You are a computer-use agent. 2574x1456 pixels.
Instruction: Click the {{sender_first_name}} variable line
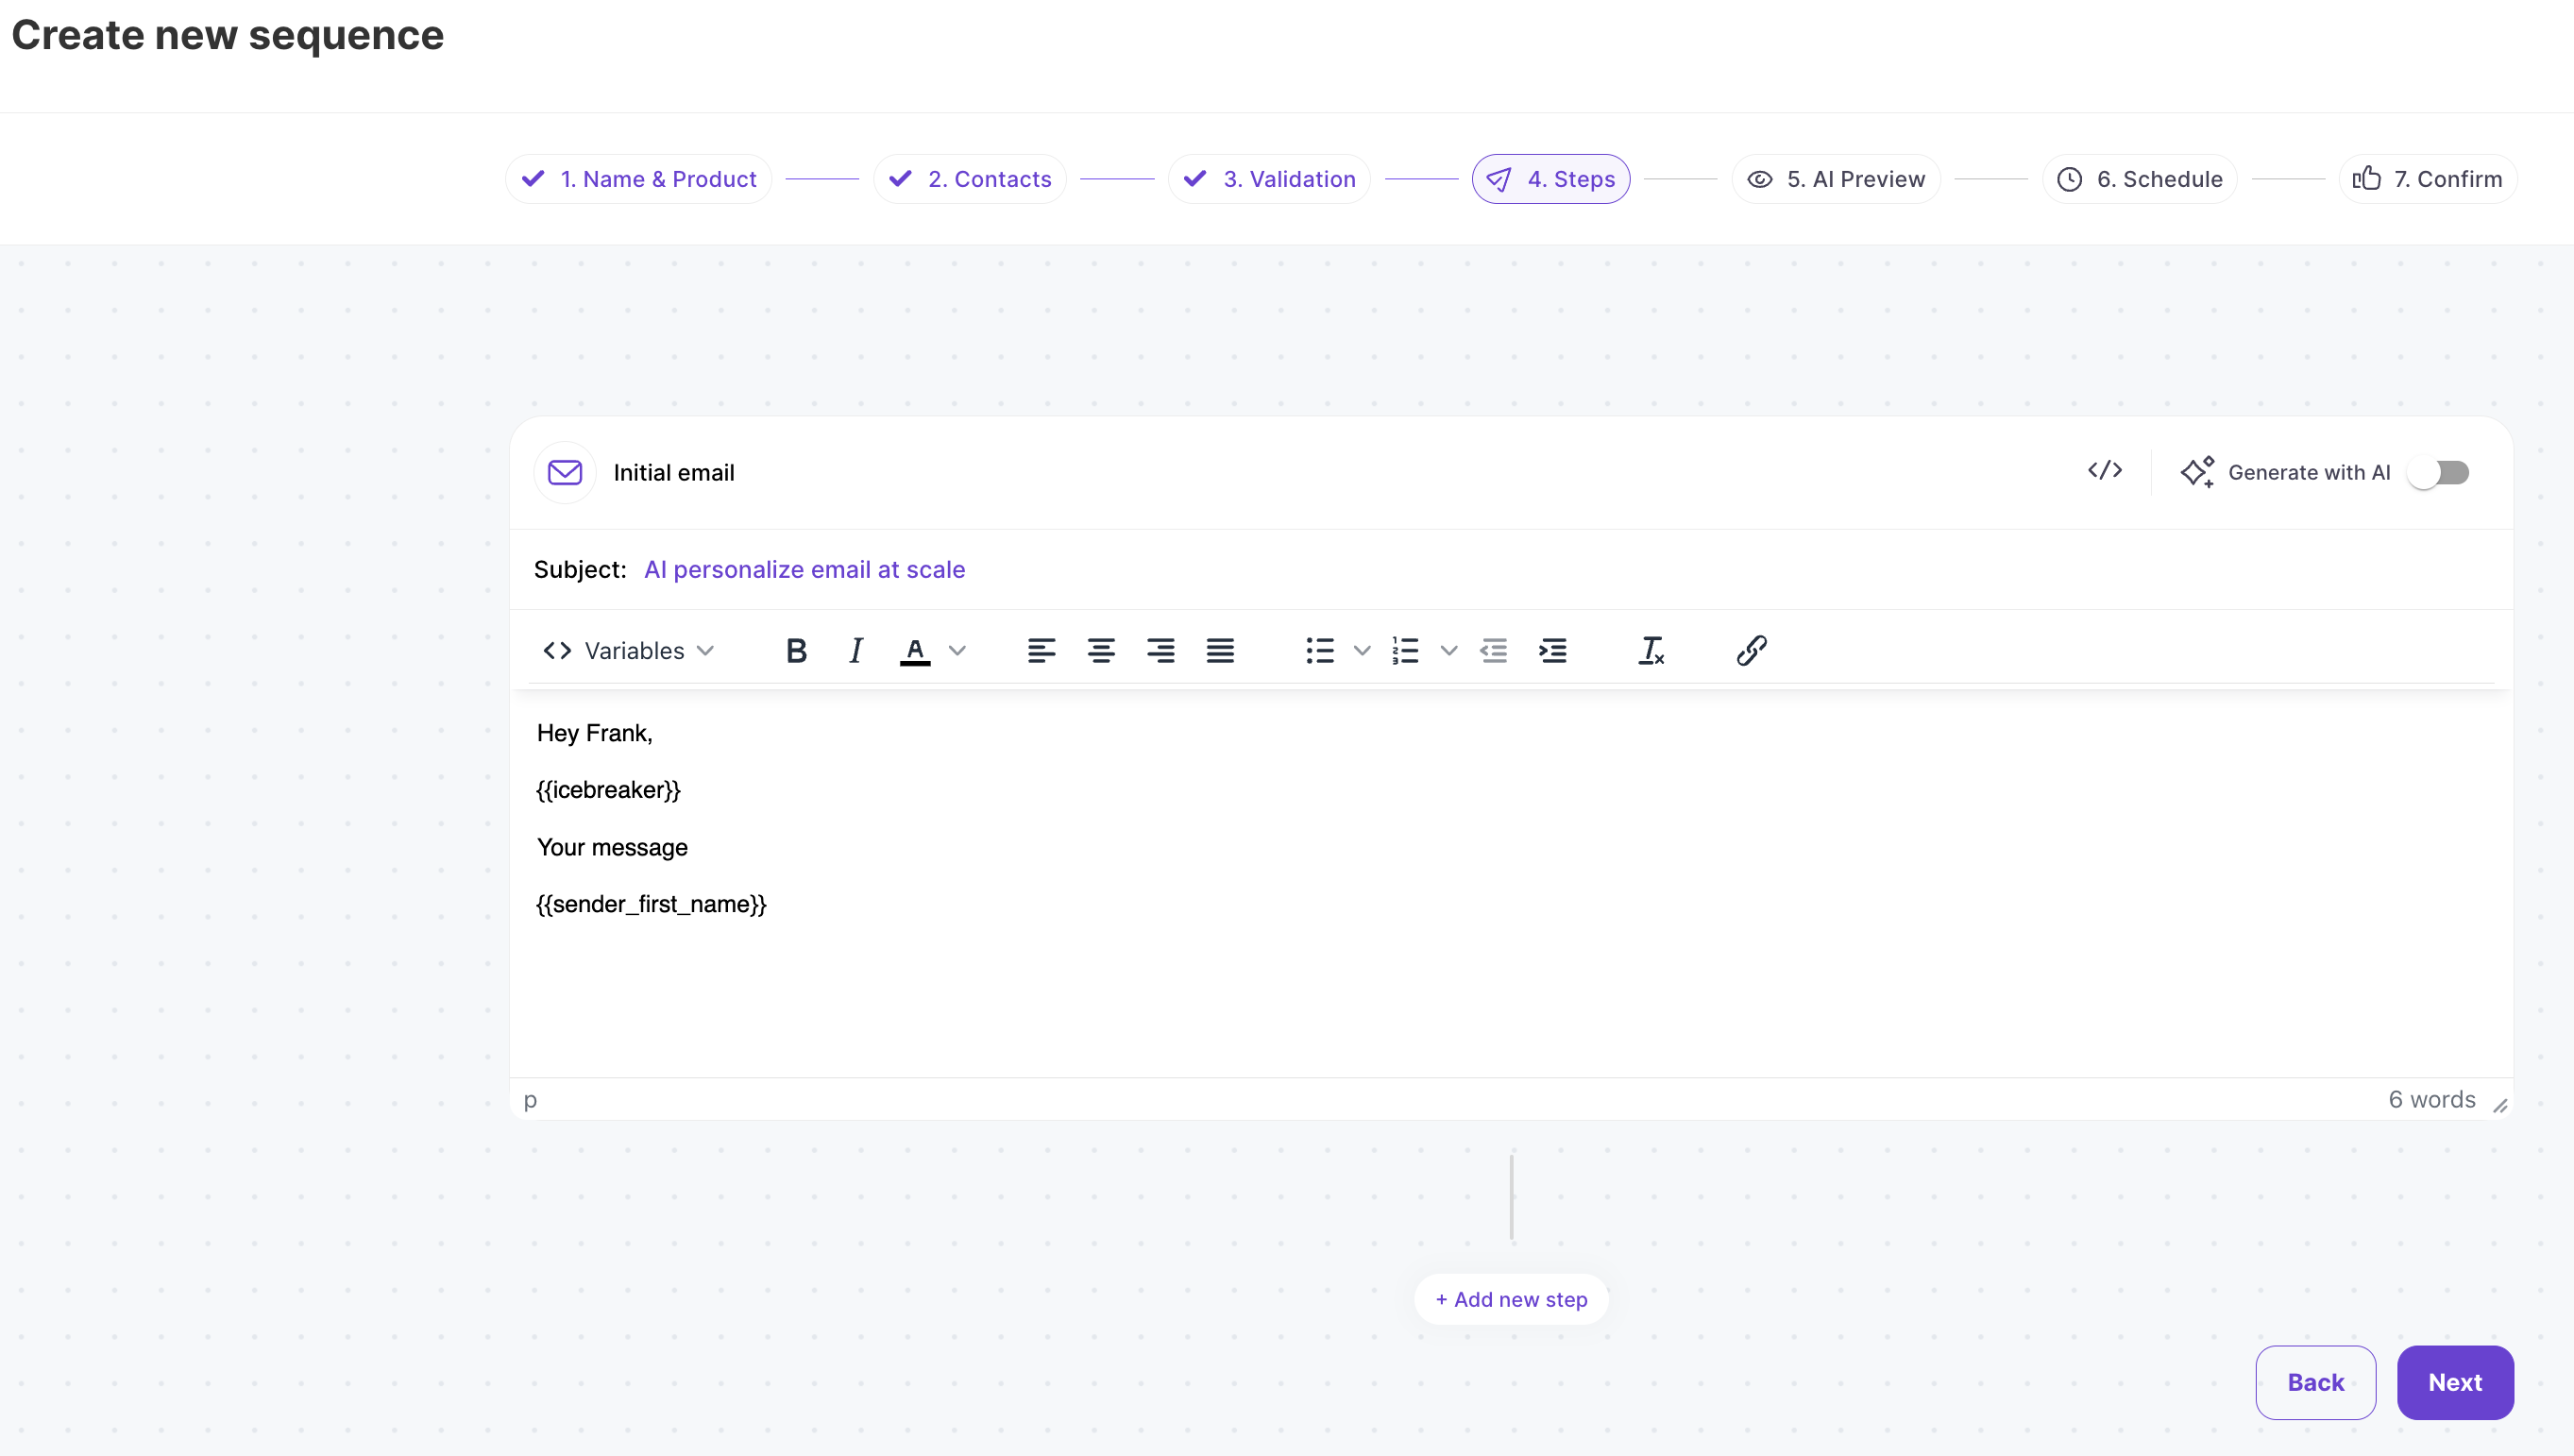(x=651, y=904)
